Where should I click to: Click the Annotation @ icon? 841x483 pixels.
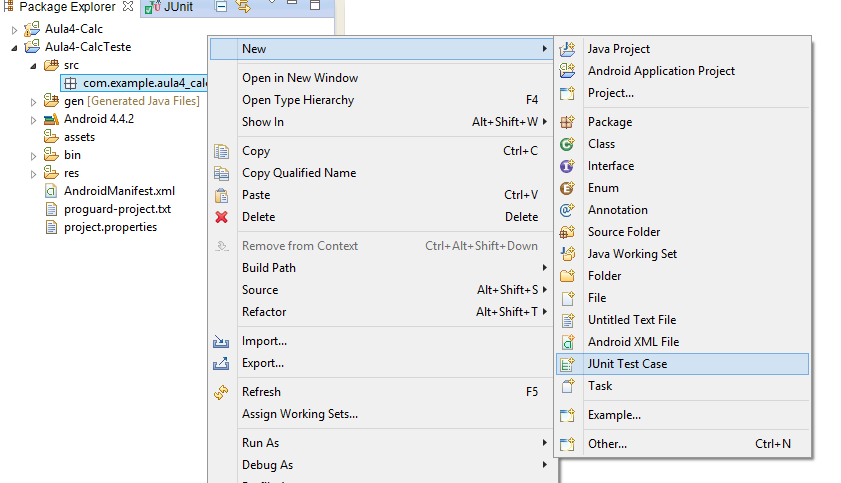click(567, 210)
